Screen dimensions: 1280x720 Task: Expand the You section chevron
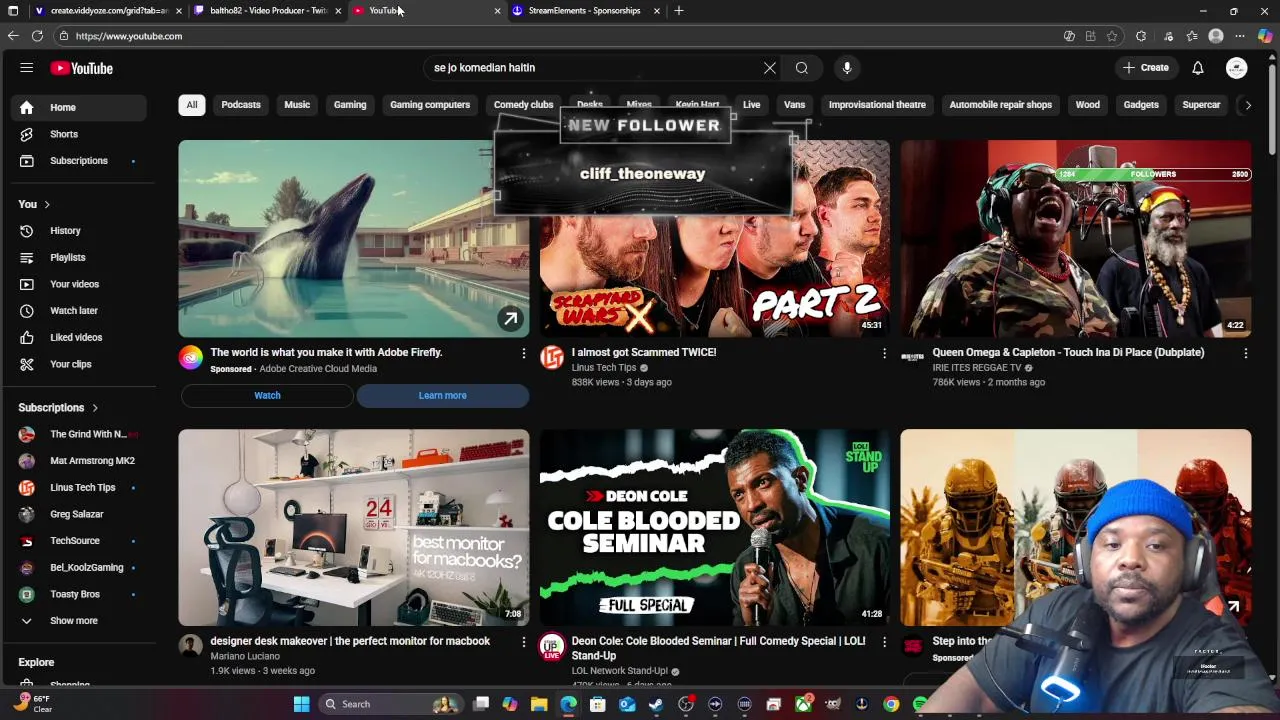point(47,205)
